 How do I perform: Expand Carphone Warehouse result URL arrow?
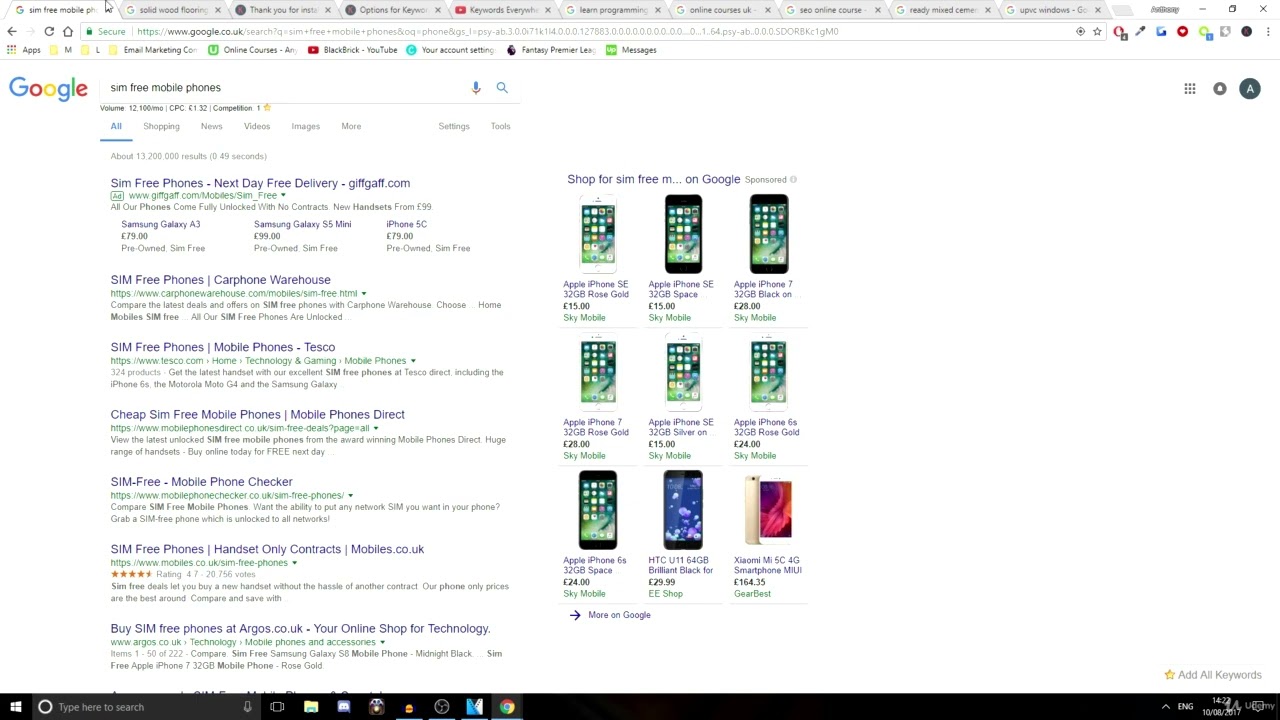click(x=363, y=294)
